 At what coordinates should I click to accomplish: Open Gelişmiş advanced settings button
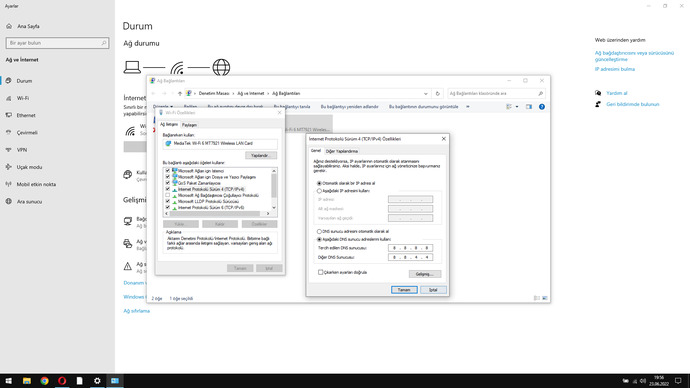425,274
